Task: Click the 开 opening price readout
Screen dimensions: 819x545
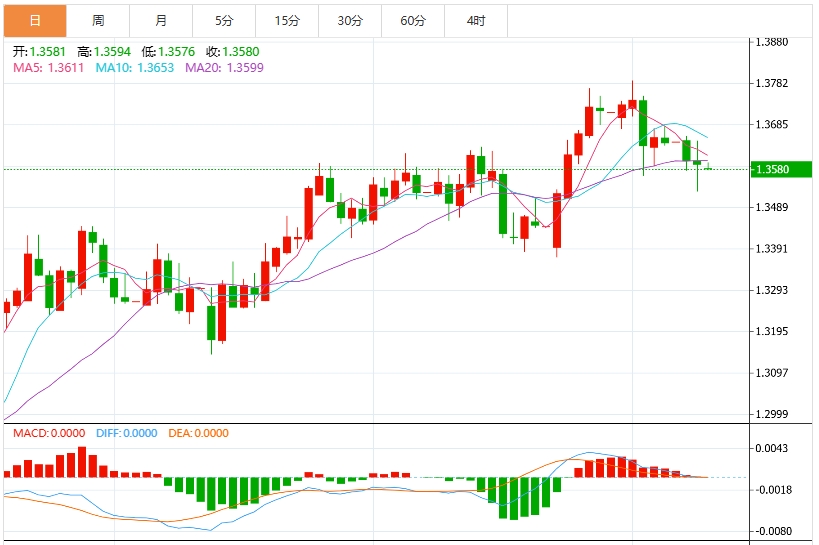Action: (39, 51)
